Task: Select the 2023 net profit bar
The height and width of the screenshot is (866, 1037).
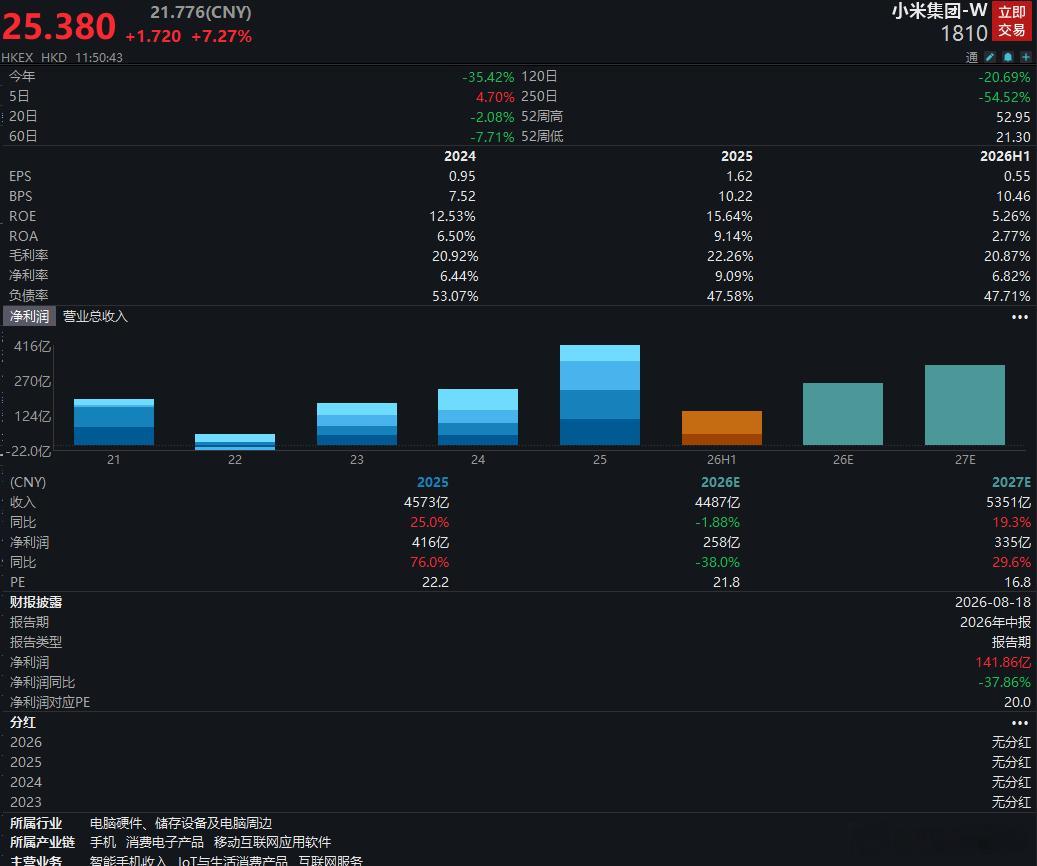Action: [x=357, y=424]
